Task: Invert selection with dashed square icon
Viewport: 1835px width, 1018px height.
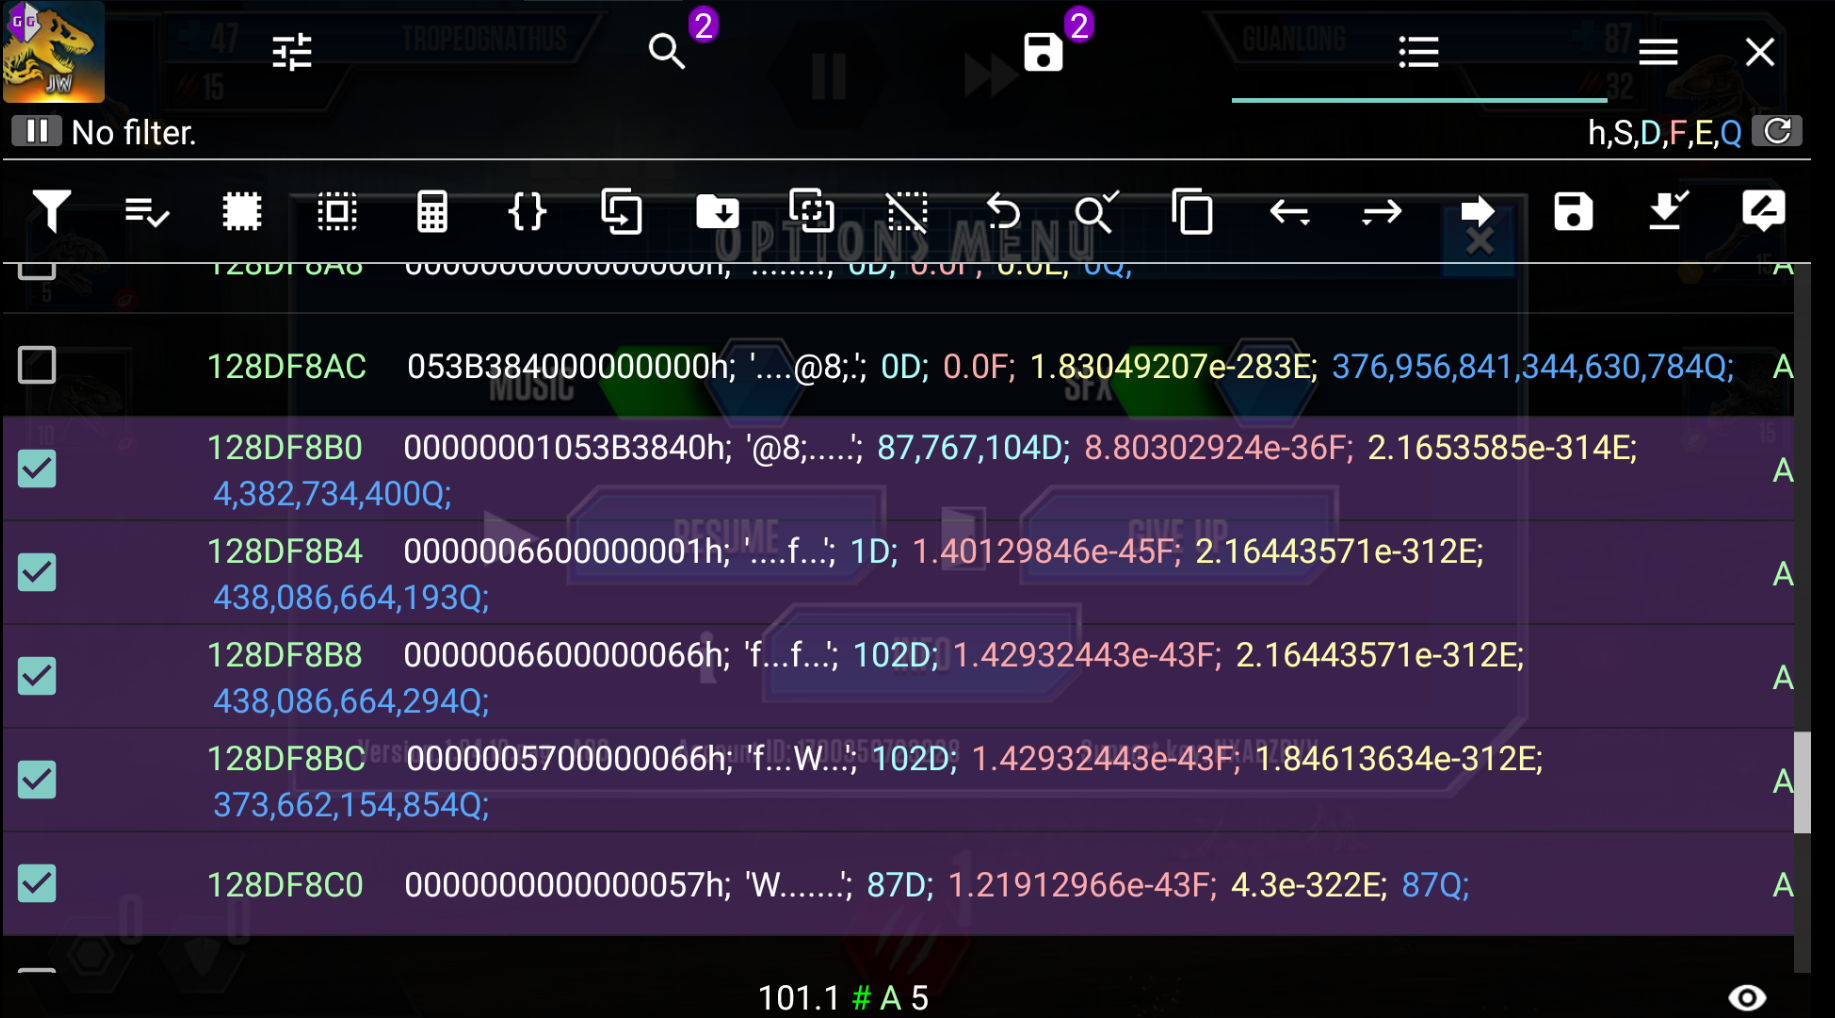Action: click(337, 212)
